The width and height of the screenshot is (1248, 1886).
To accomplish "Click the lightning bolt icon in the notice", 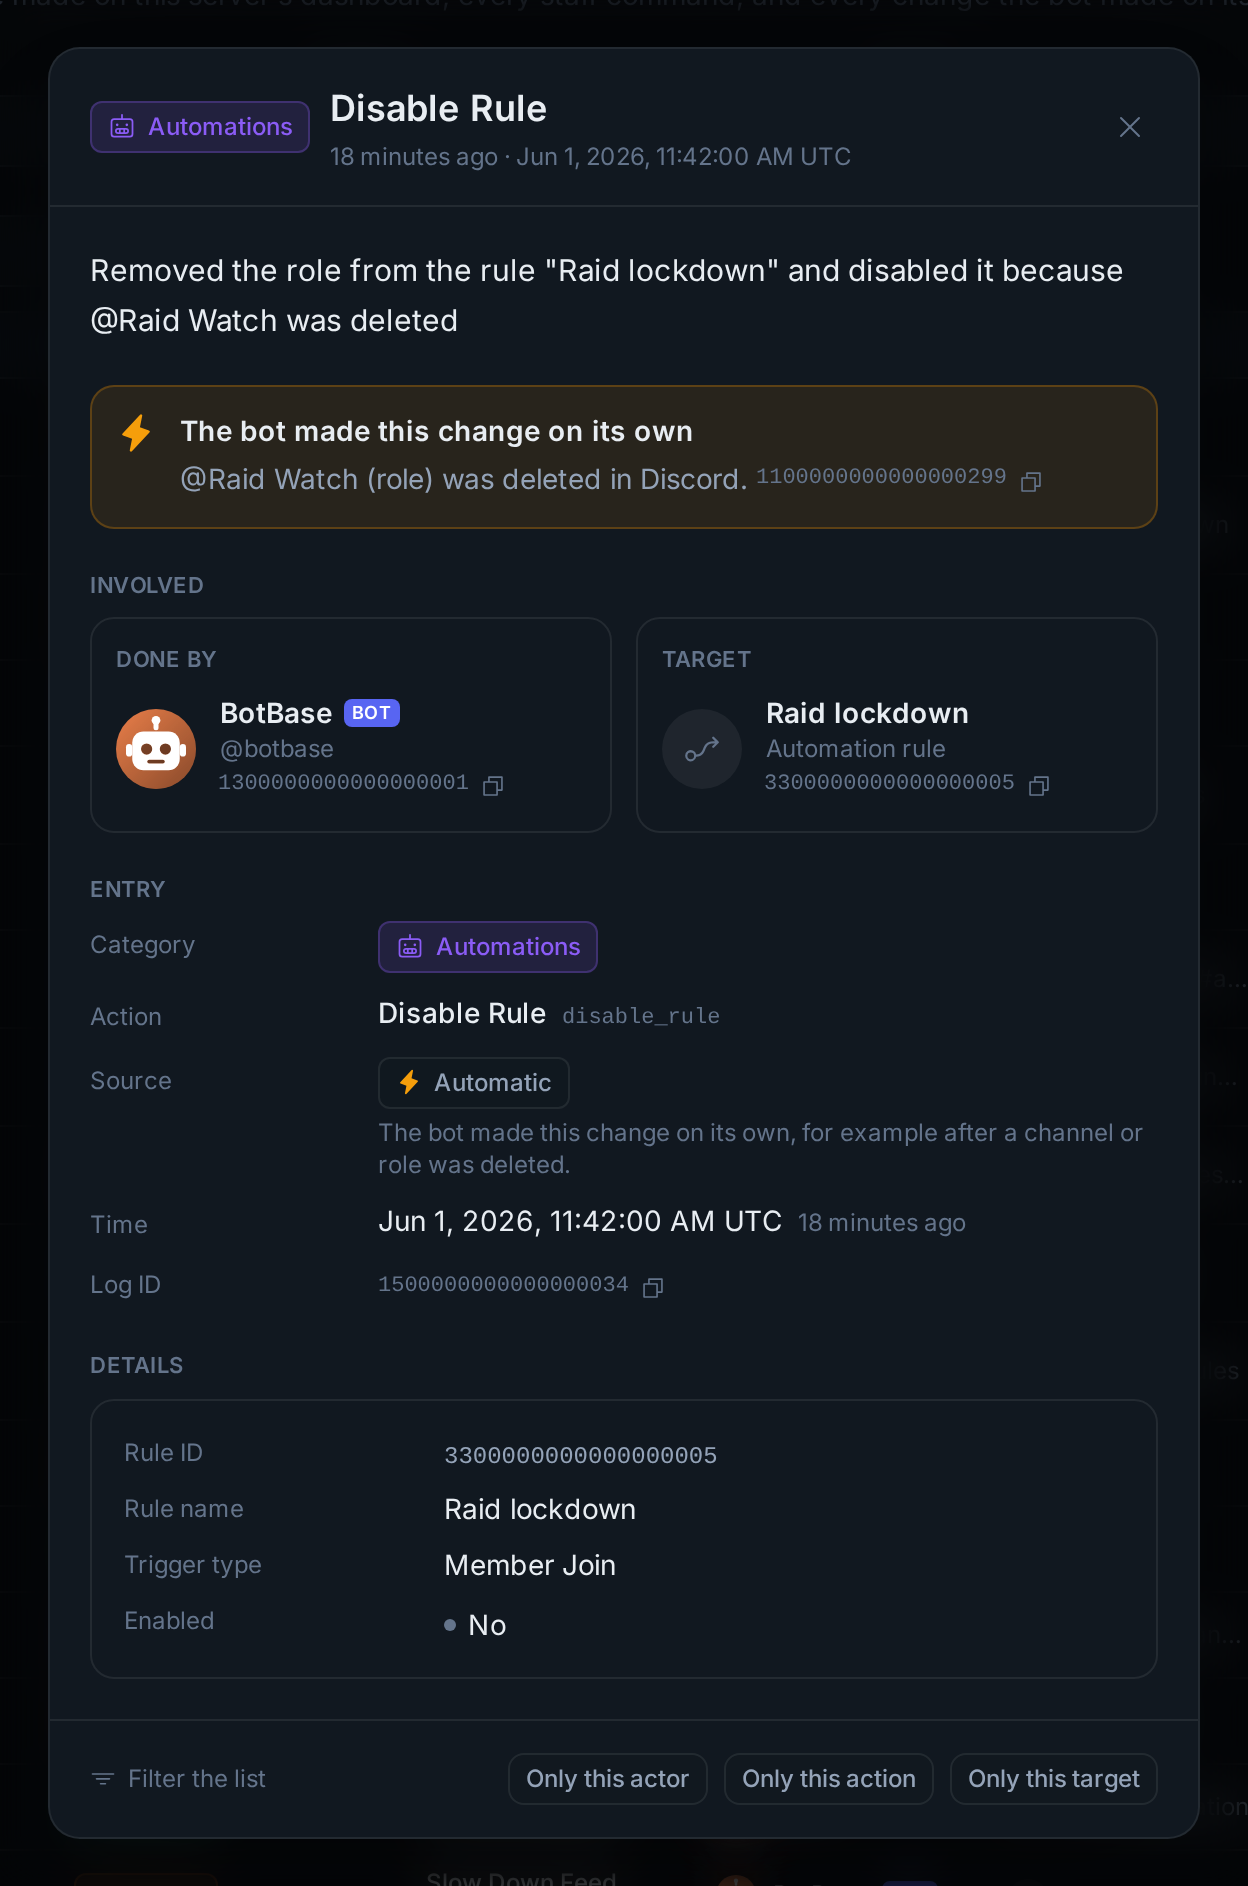I will pos(136,433).
